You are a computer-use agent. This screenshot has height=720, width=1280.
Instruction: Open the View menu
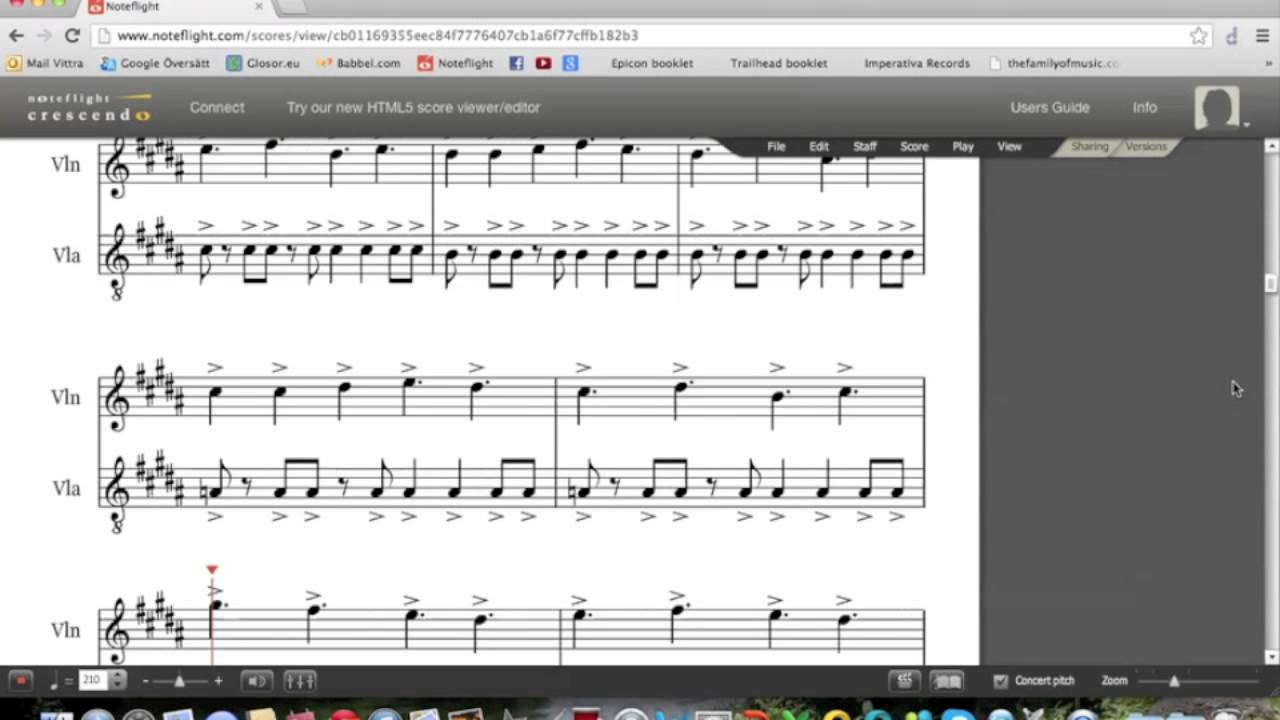(1009, 146)
